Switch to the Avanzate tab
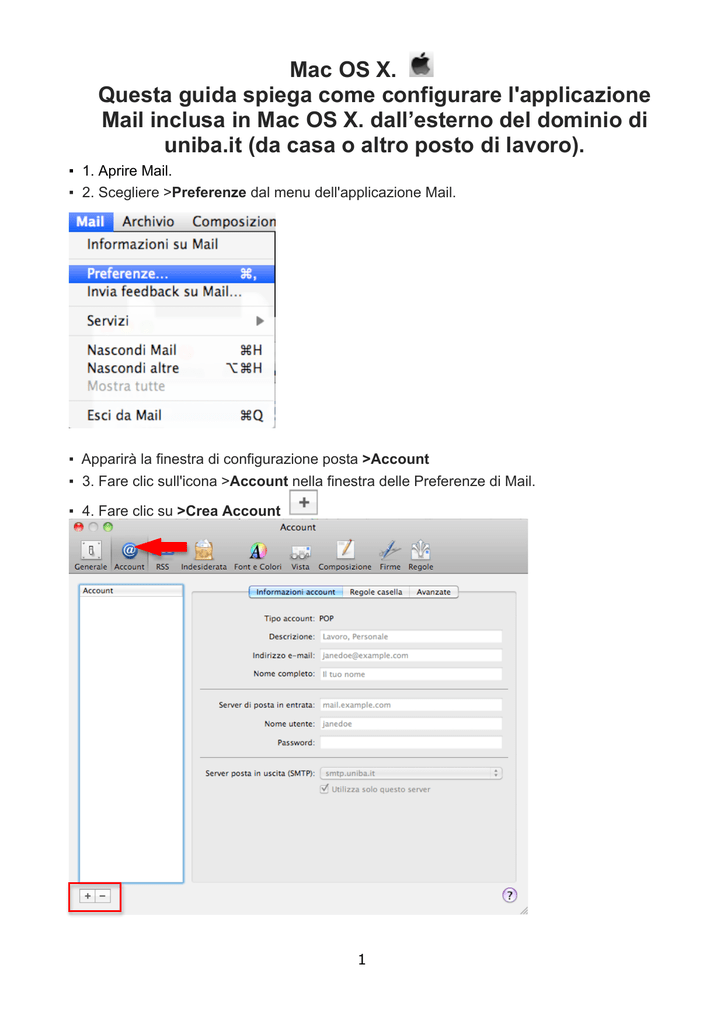Viewport: 724px width, 1024px height. coord(433,592)
